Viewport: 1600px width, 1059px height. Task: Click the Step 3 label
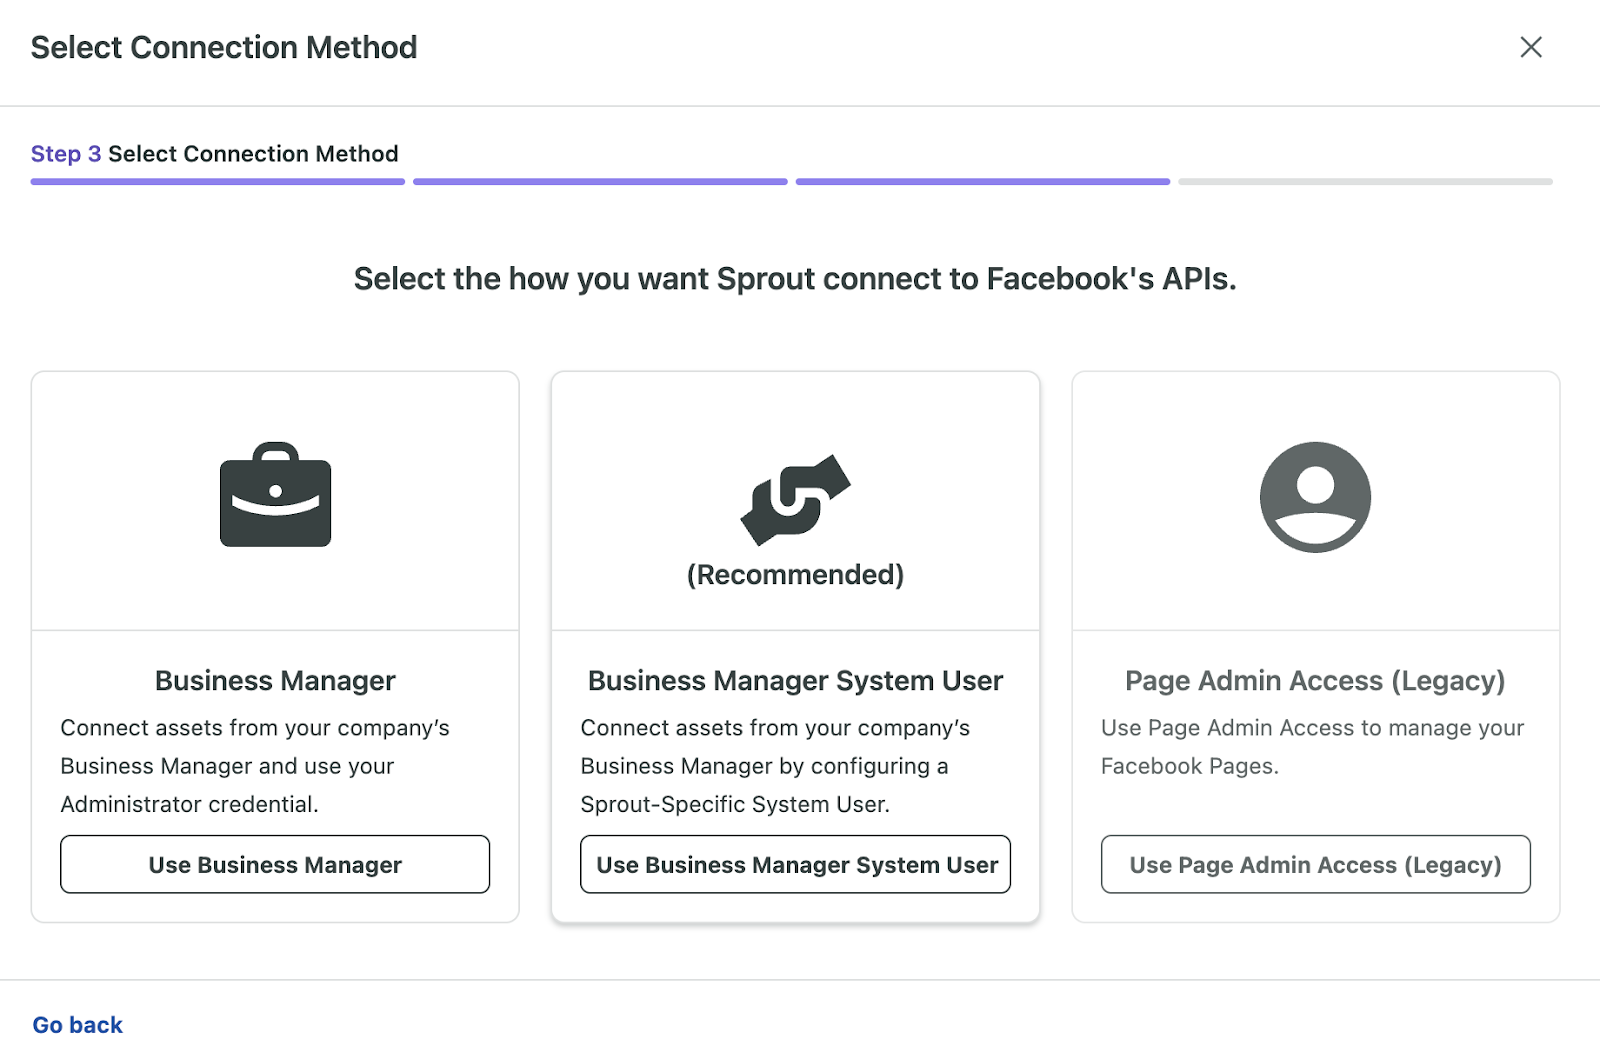[x=65, y=153]
